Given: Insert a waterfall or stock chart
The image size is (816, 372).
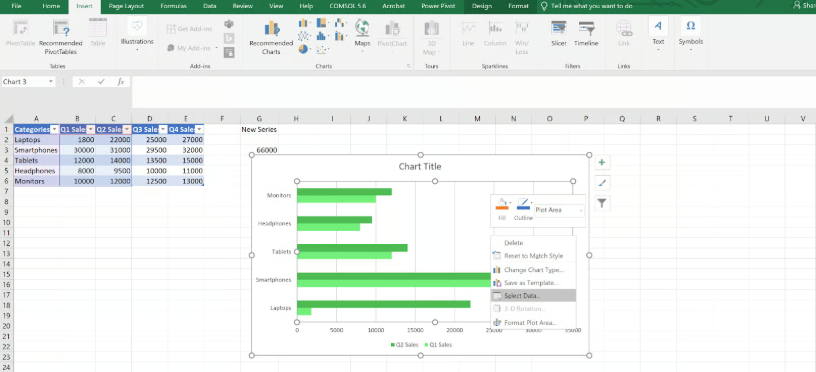Looking at the screenshot, I should pyautogui.click(x=340, y=23).
